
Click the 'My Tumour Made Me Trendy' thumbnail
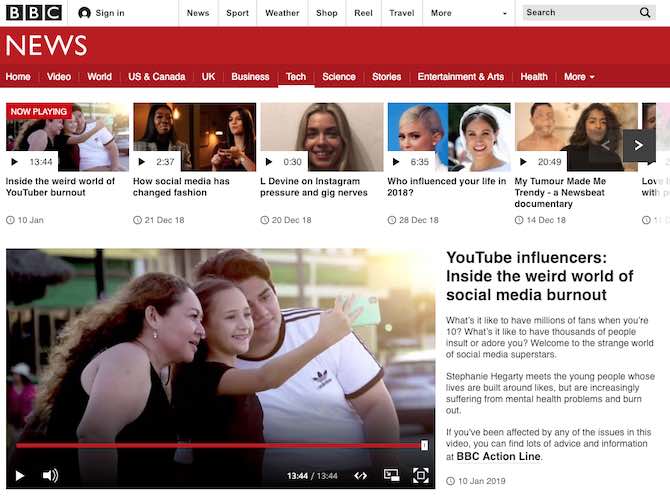tap(576, 137)
